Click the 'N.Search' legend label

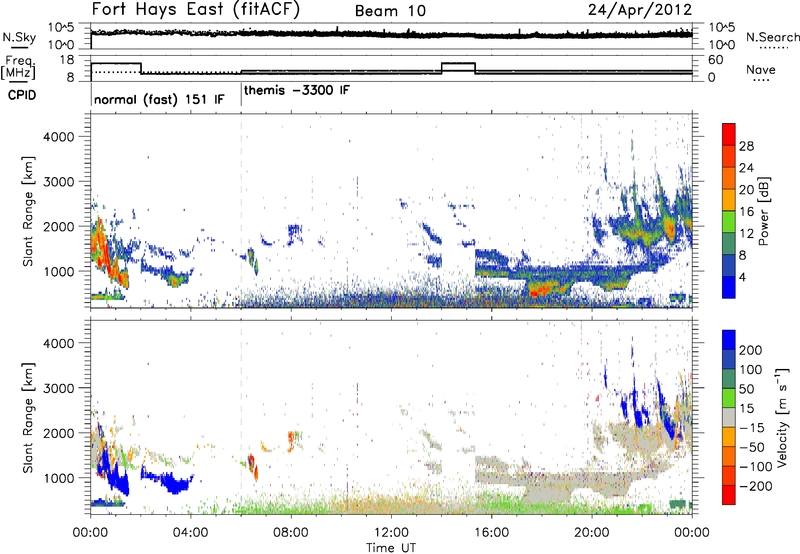(x=772, y=37)
